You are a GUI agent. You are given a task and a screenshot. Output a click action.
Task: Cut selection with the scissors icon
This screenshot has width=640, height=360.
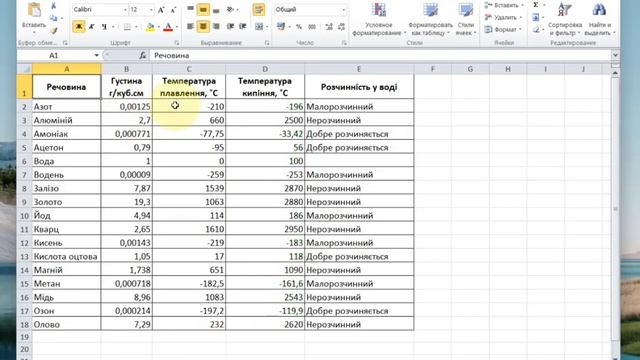click(x=53, y=6)
